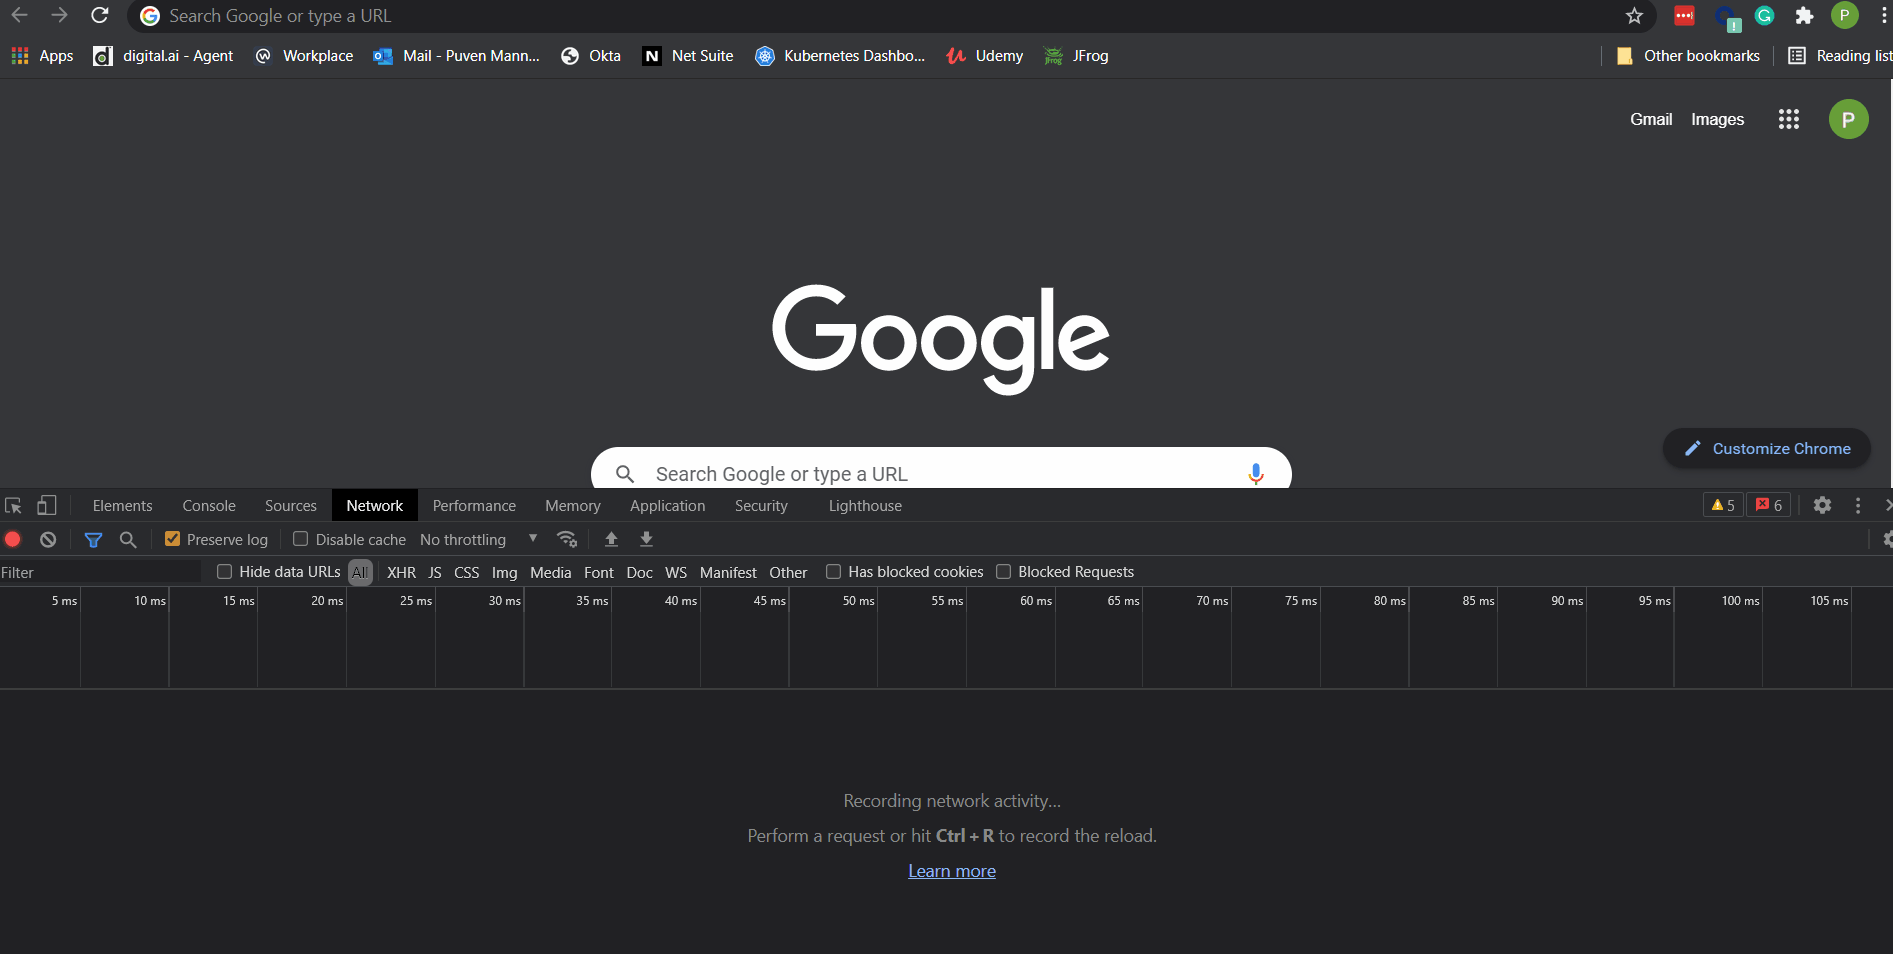The height and width of the screenshot is (954, 1893).
Task: Expand the No throttling dropdown
Action: 479,539
